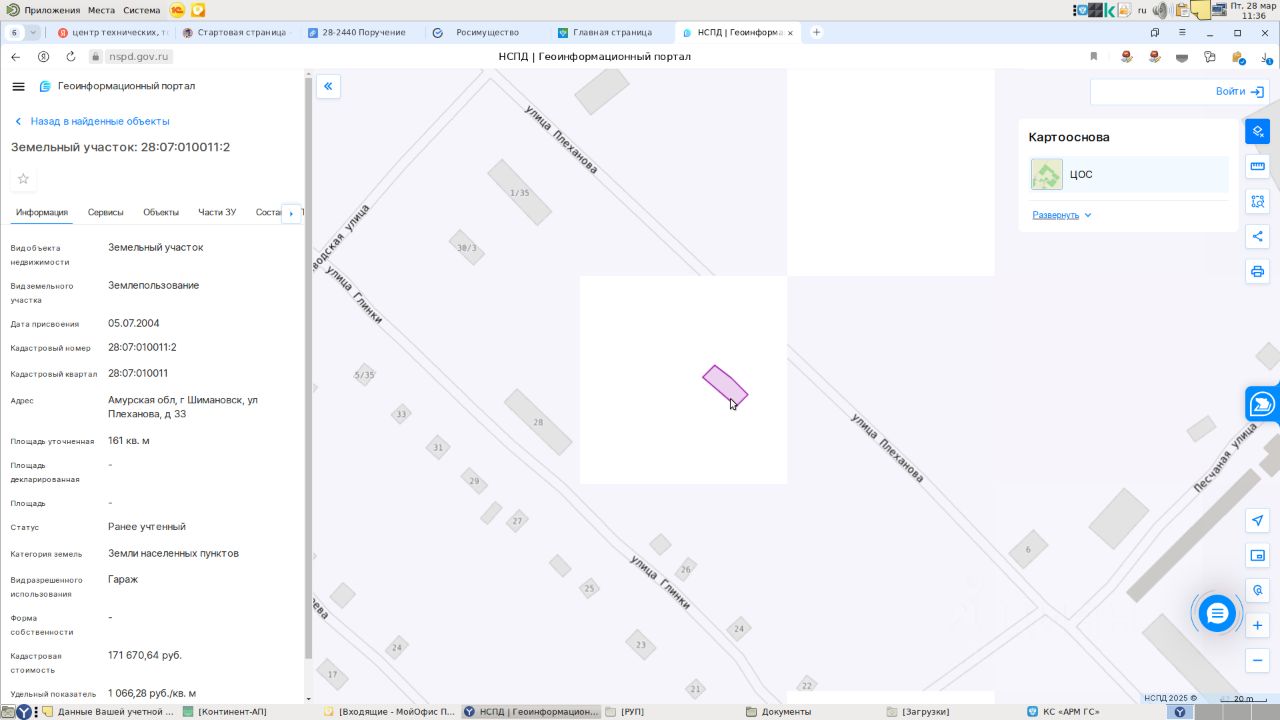Click the 1C icon in top system panel
Viewport: 1280px width, 720px height.
click(x=177, y=10)
